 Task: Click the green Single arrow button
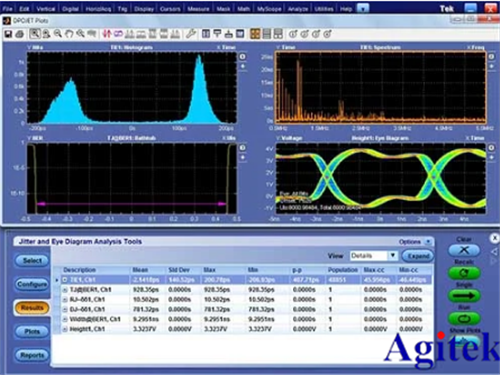click(464, 296)
